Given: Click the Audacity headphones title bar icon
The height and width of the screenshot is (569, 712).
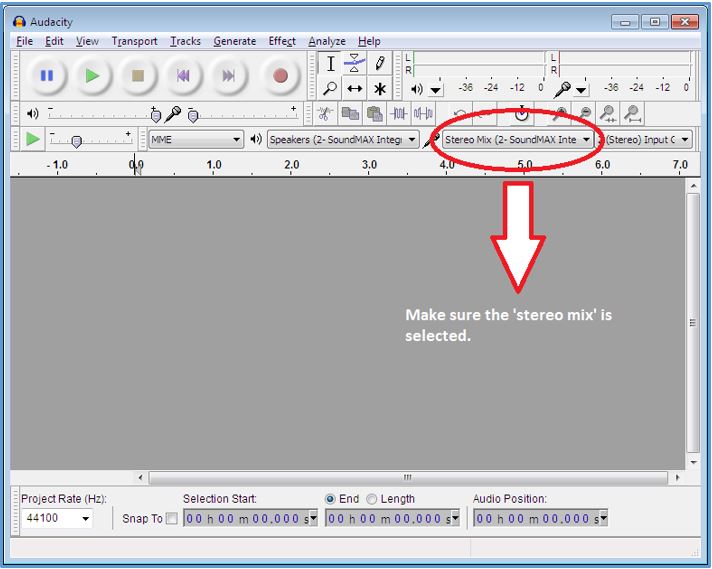Looking at the screenshot, I should coord(19,21).
